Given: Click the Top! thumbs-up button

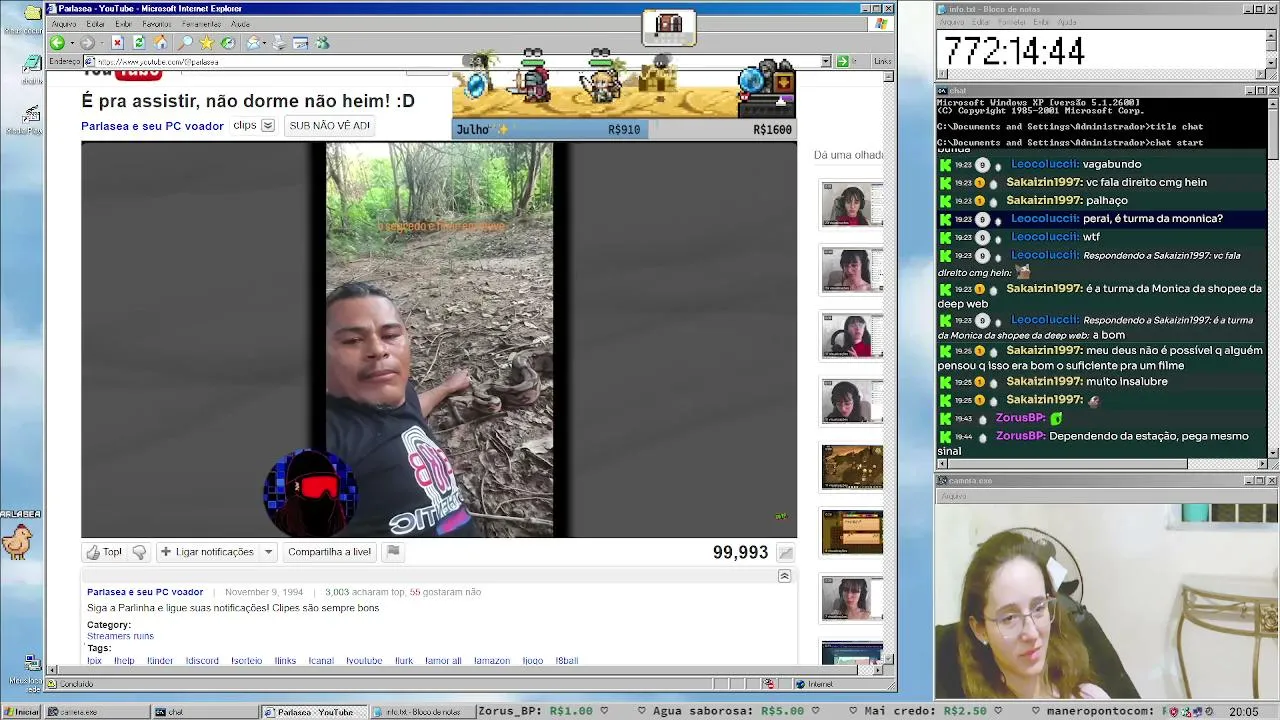Looking at the screenshot, I should click(104, 552).
